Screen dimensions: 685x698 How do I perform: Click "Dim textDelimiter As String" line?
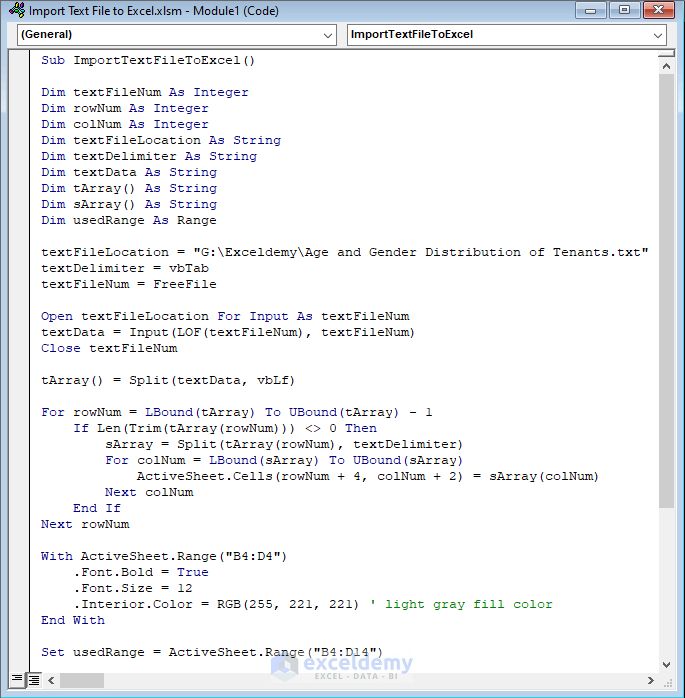coord(149,156)
